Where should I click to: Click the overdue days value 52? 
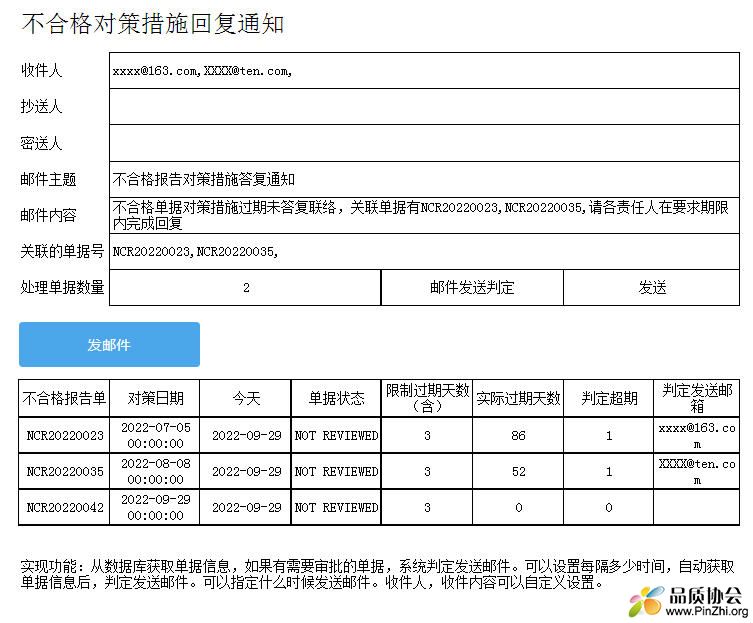tap(518, 471)
